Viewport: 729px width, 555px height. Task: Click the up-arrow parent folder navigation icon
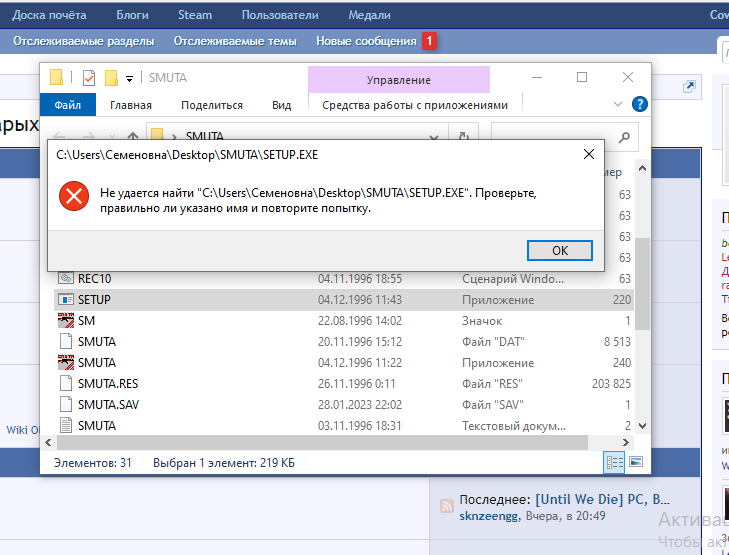pos(132,136)
